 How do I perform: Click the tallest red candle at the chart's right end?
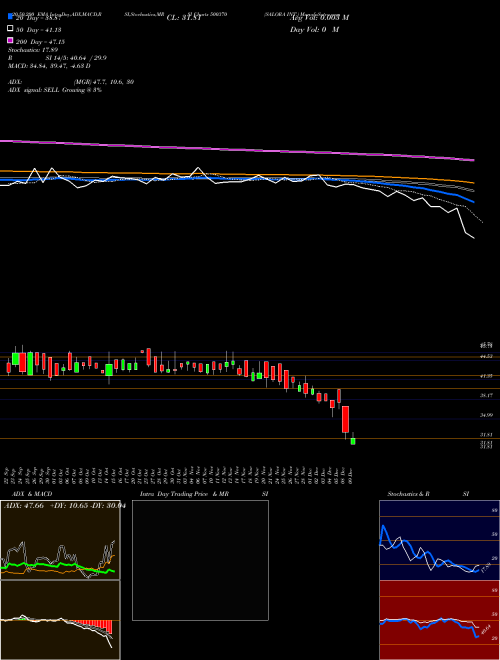pyautogui.click(x=346, y=419)
